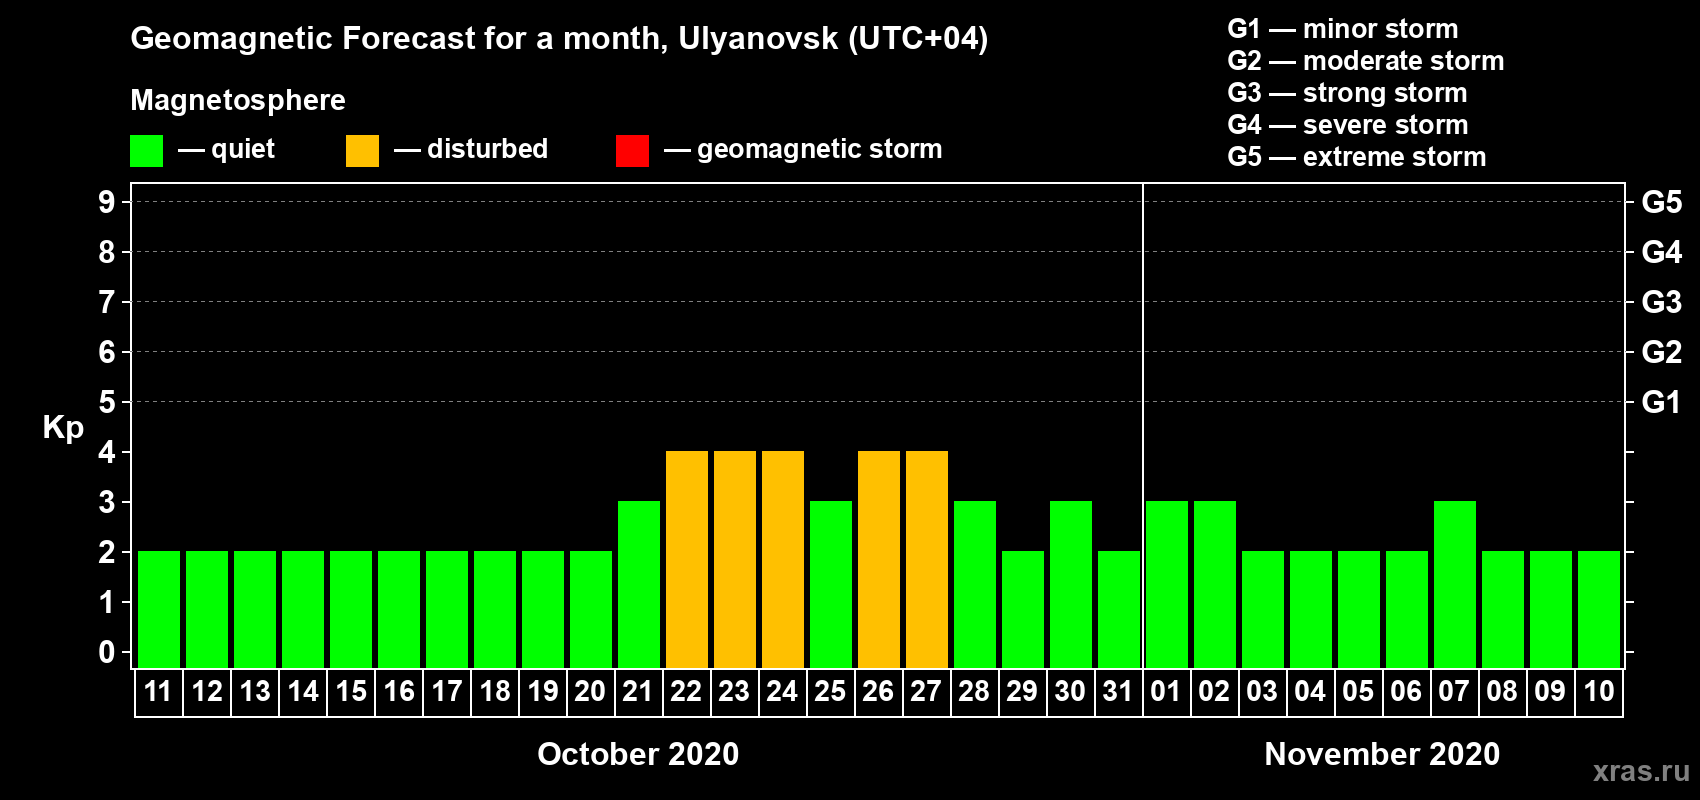This screenshot has height=800, width=1700.
Task: Select the orange bar for October 27
Action: coord(927,559)
